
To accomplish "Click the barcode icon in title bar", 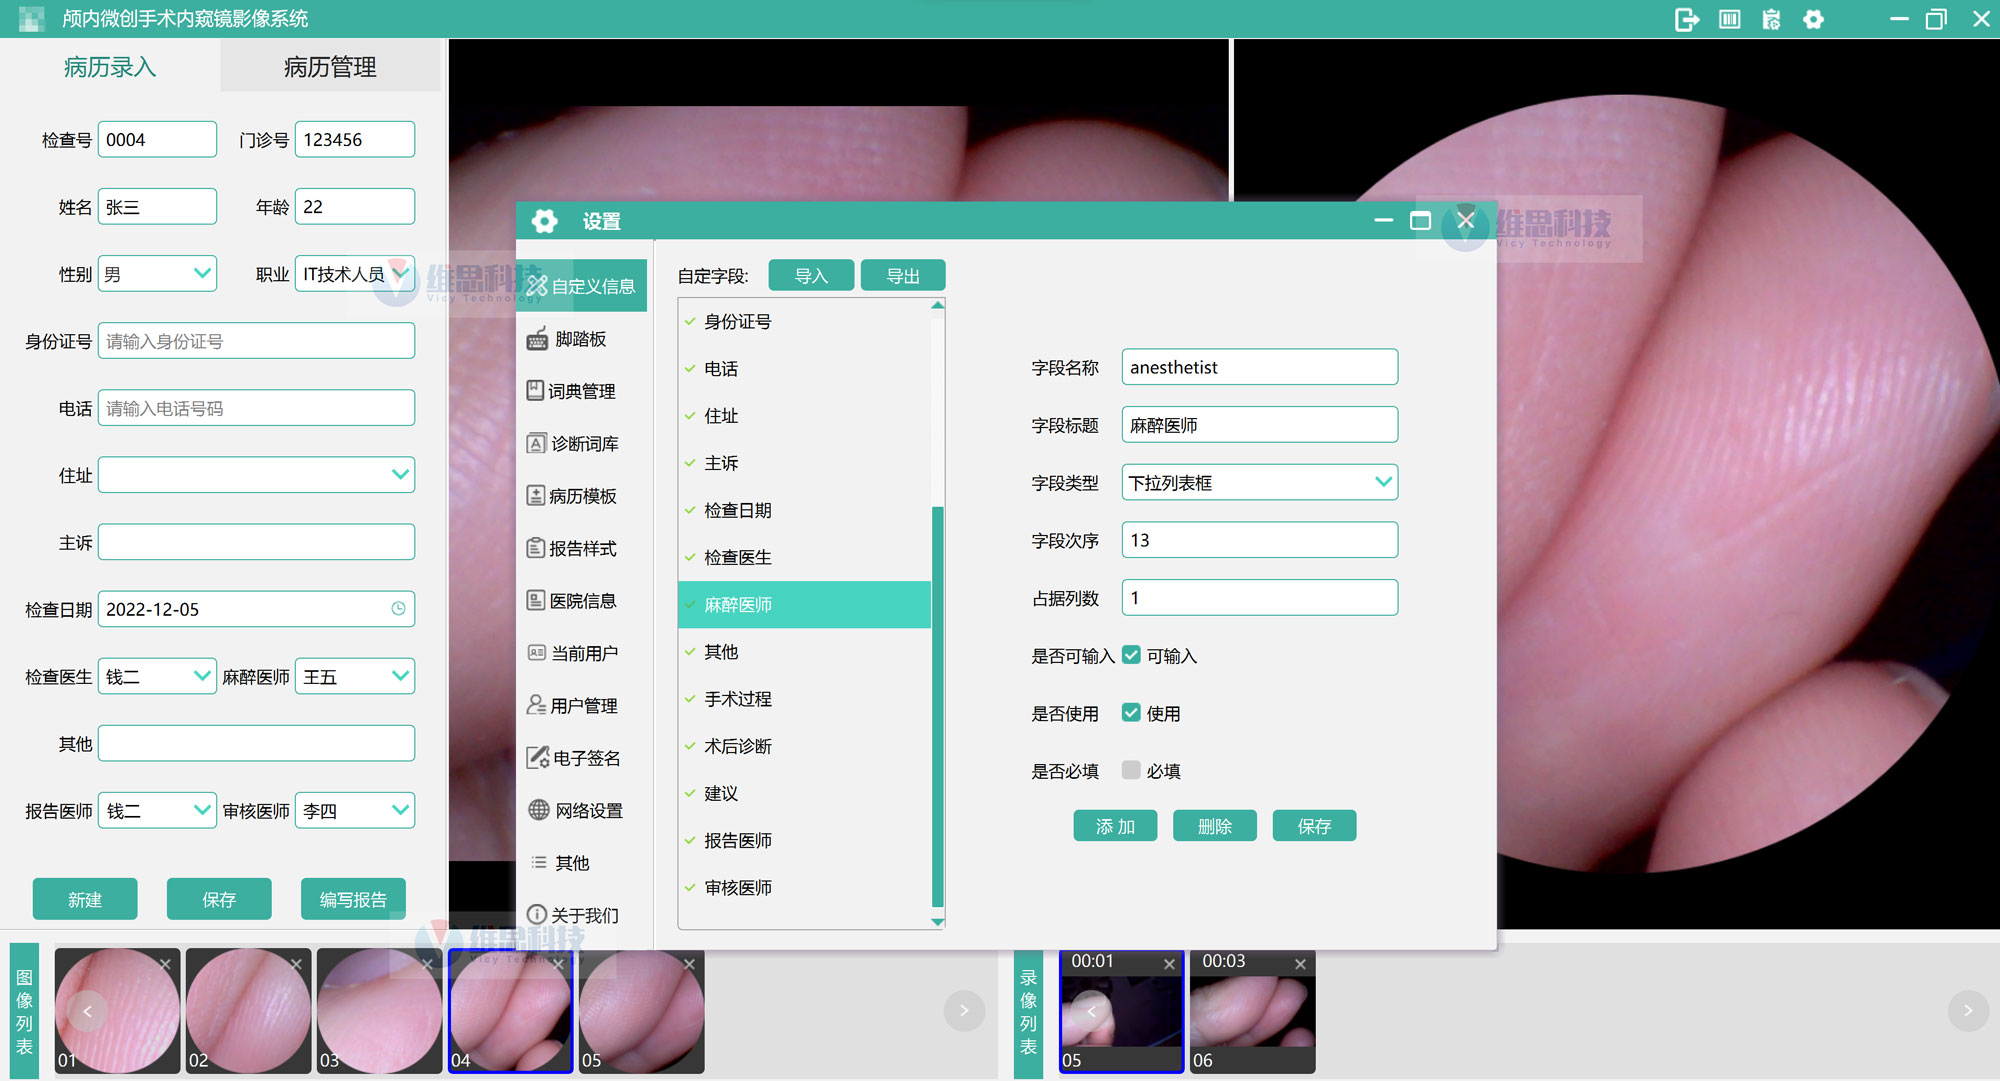I will [1729, 19].
